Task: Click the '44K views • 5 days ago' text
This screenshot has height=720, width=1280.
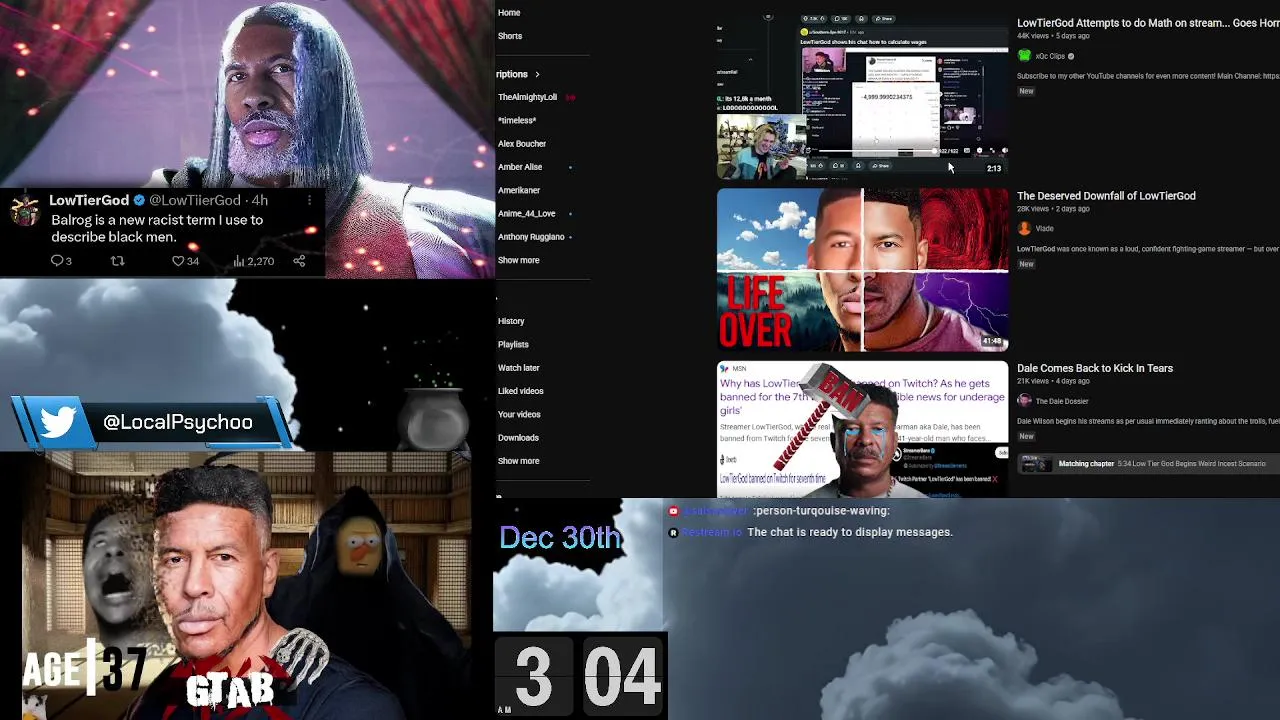Action: (1053, 36)
